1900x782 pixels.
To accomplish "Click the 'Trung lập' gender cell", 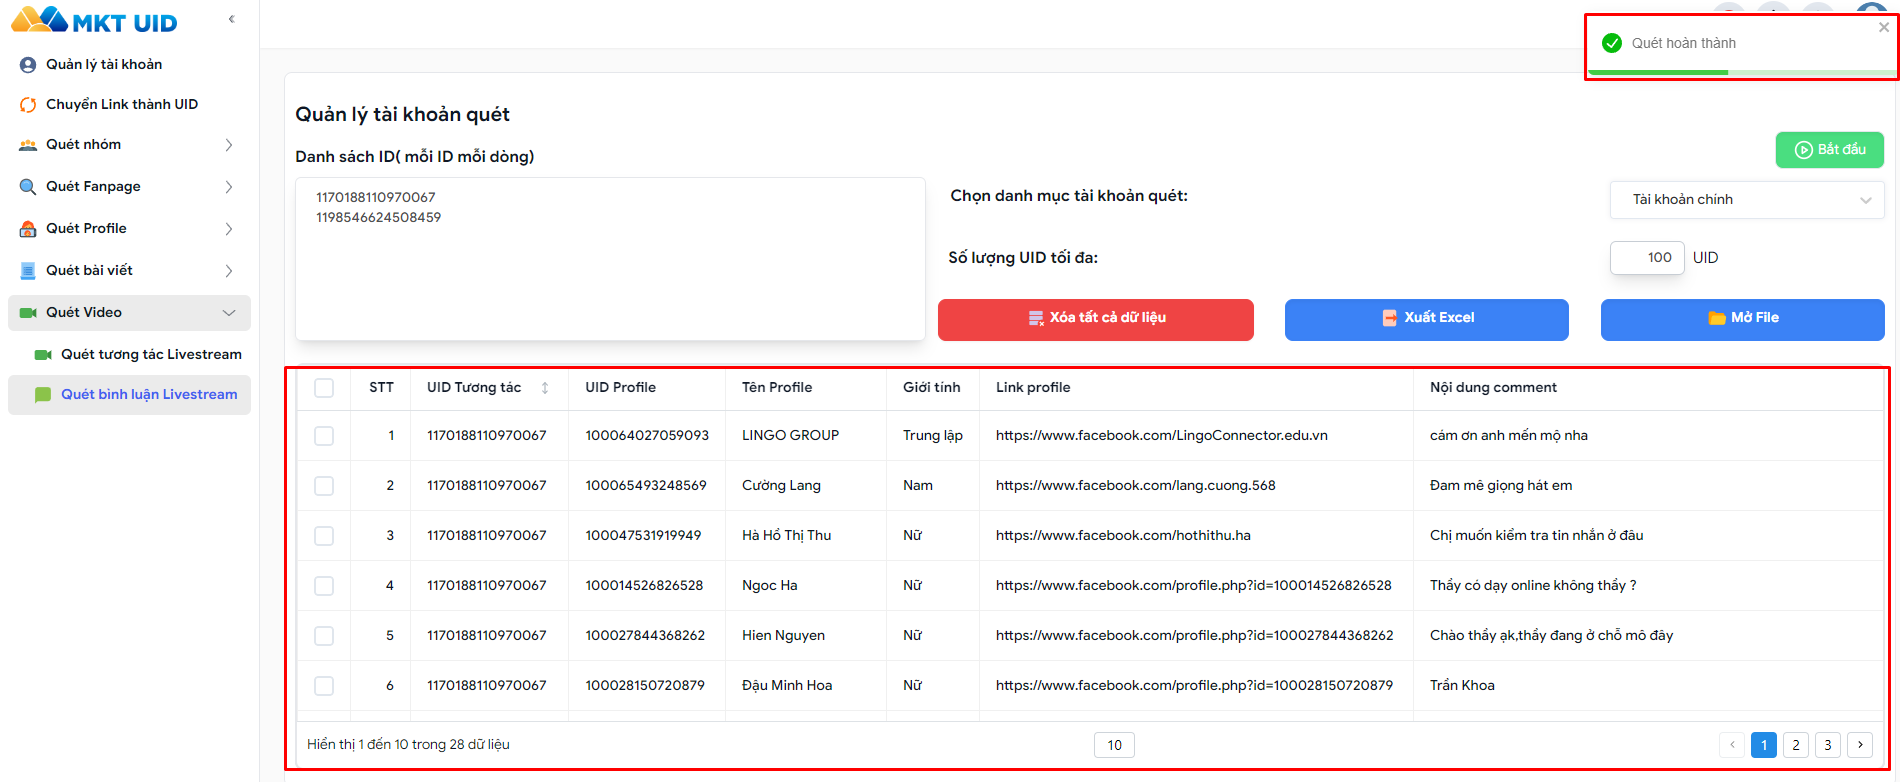I will [x=933, y=436].
